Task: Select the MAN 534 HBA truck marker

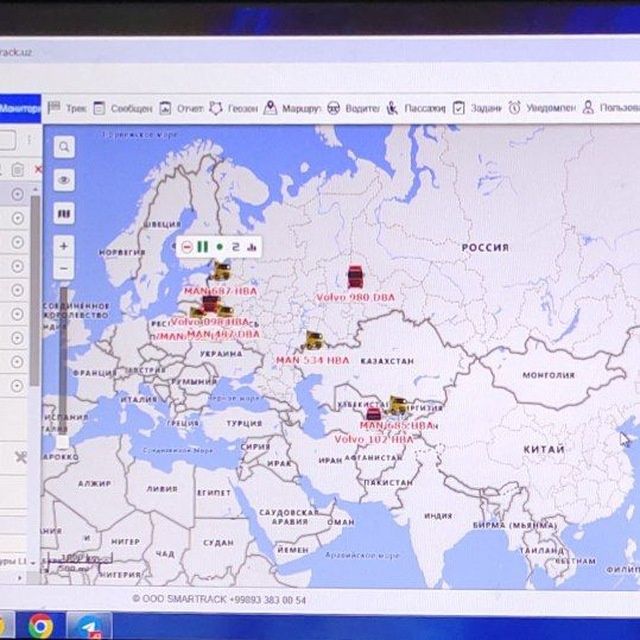Action: point(314,340)
